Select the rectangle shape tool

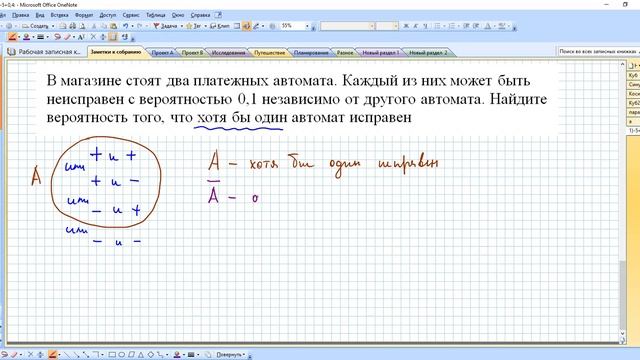[112, 355]
